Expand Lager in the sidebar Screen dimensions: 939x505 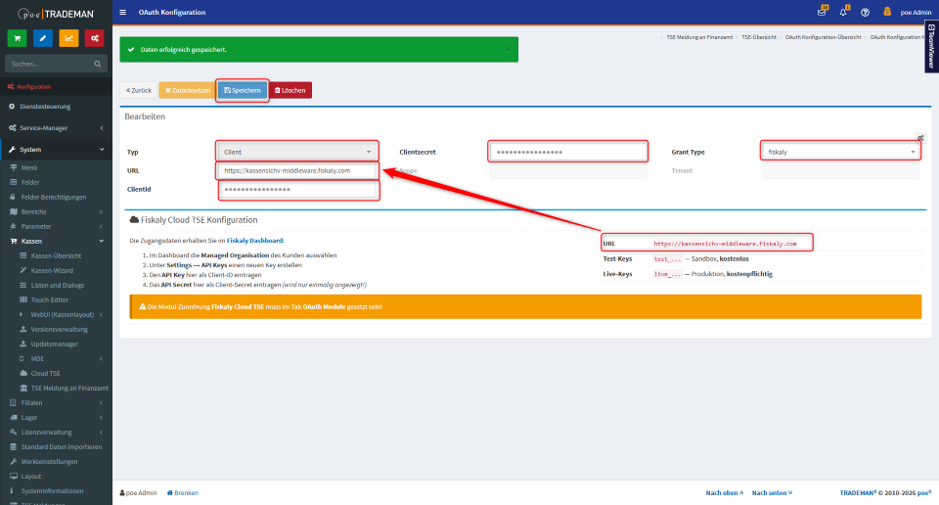tap(56, 418)
